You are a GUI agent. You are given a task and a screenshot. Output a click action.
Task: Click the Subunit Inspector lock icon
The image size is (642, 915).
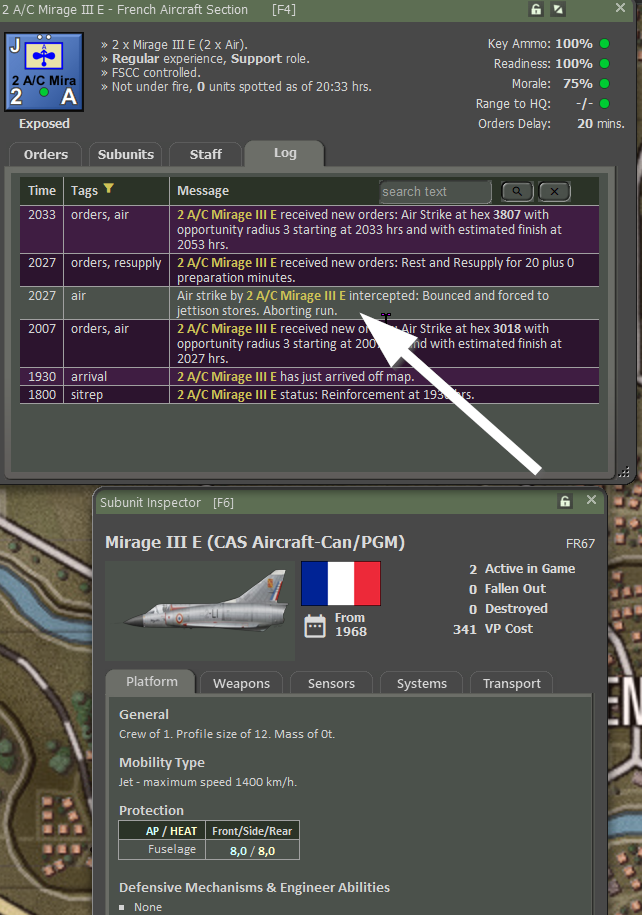coord(565,501)
